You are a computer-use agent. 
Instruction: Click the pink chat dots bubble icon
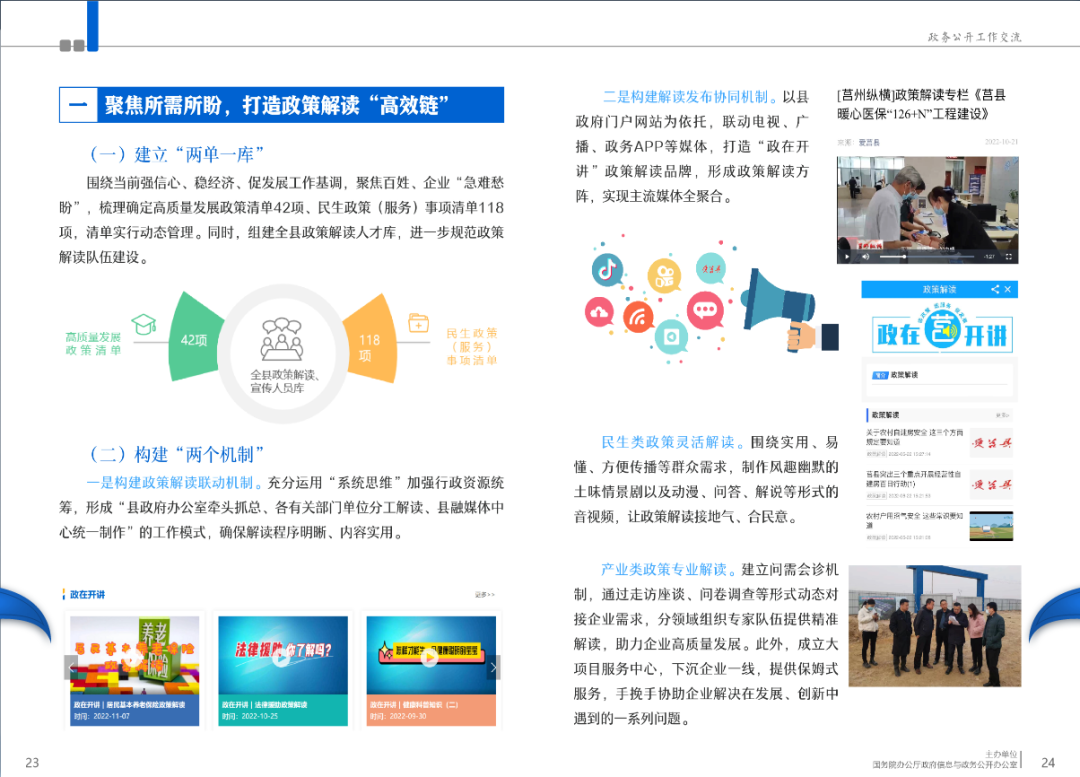(707, 311)
